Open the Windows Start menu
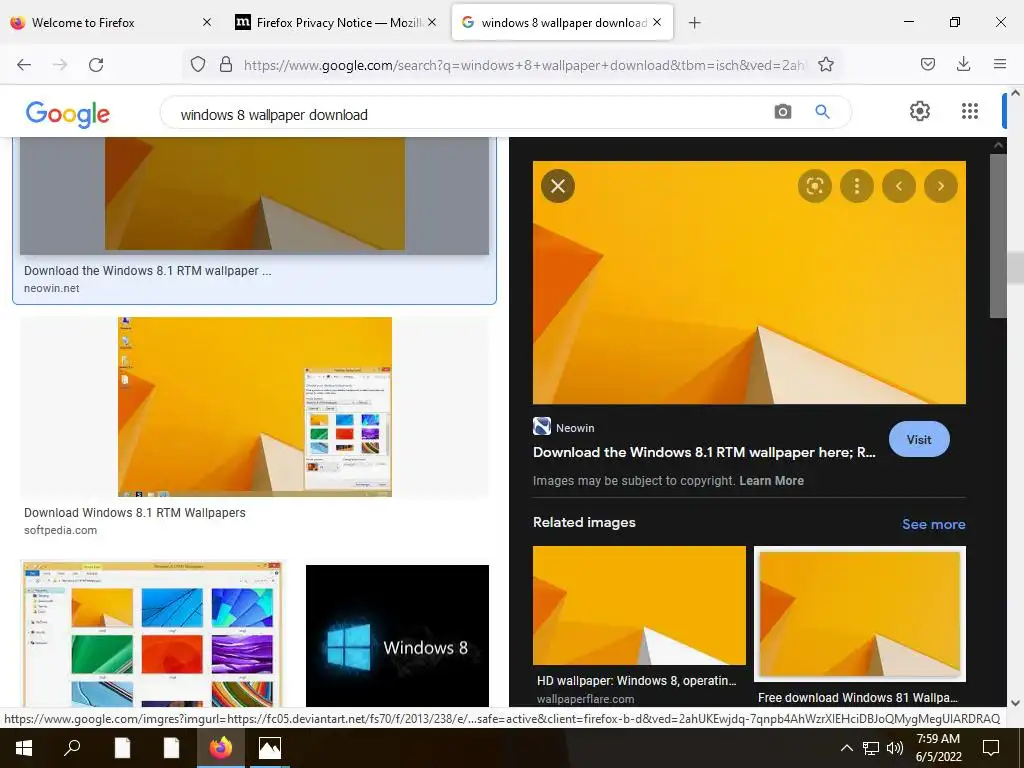The image size is (1024, 768). [24, 748]
